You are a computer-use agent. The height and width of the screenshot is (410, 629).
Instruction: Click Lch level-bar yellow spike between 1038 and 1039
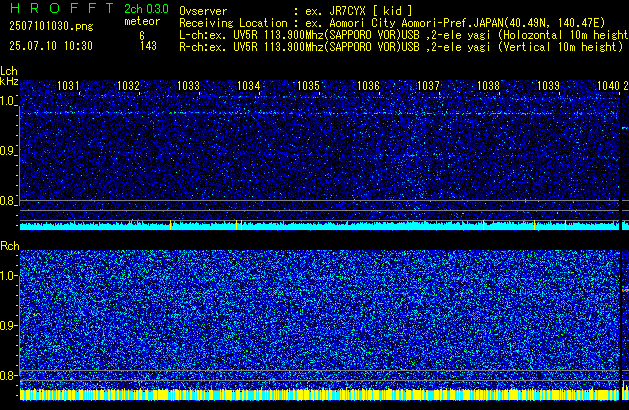pos(534,225)
